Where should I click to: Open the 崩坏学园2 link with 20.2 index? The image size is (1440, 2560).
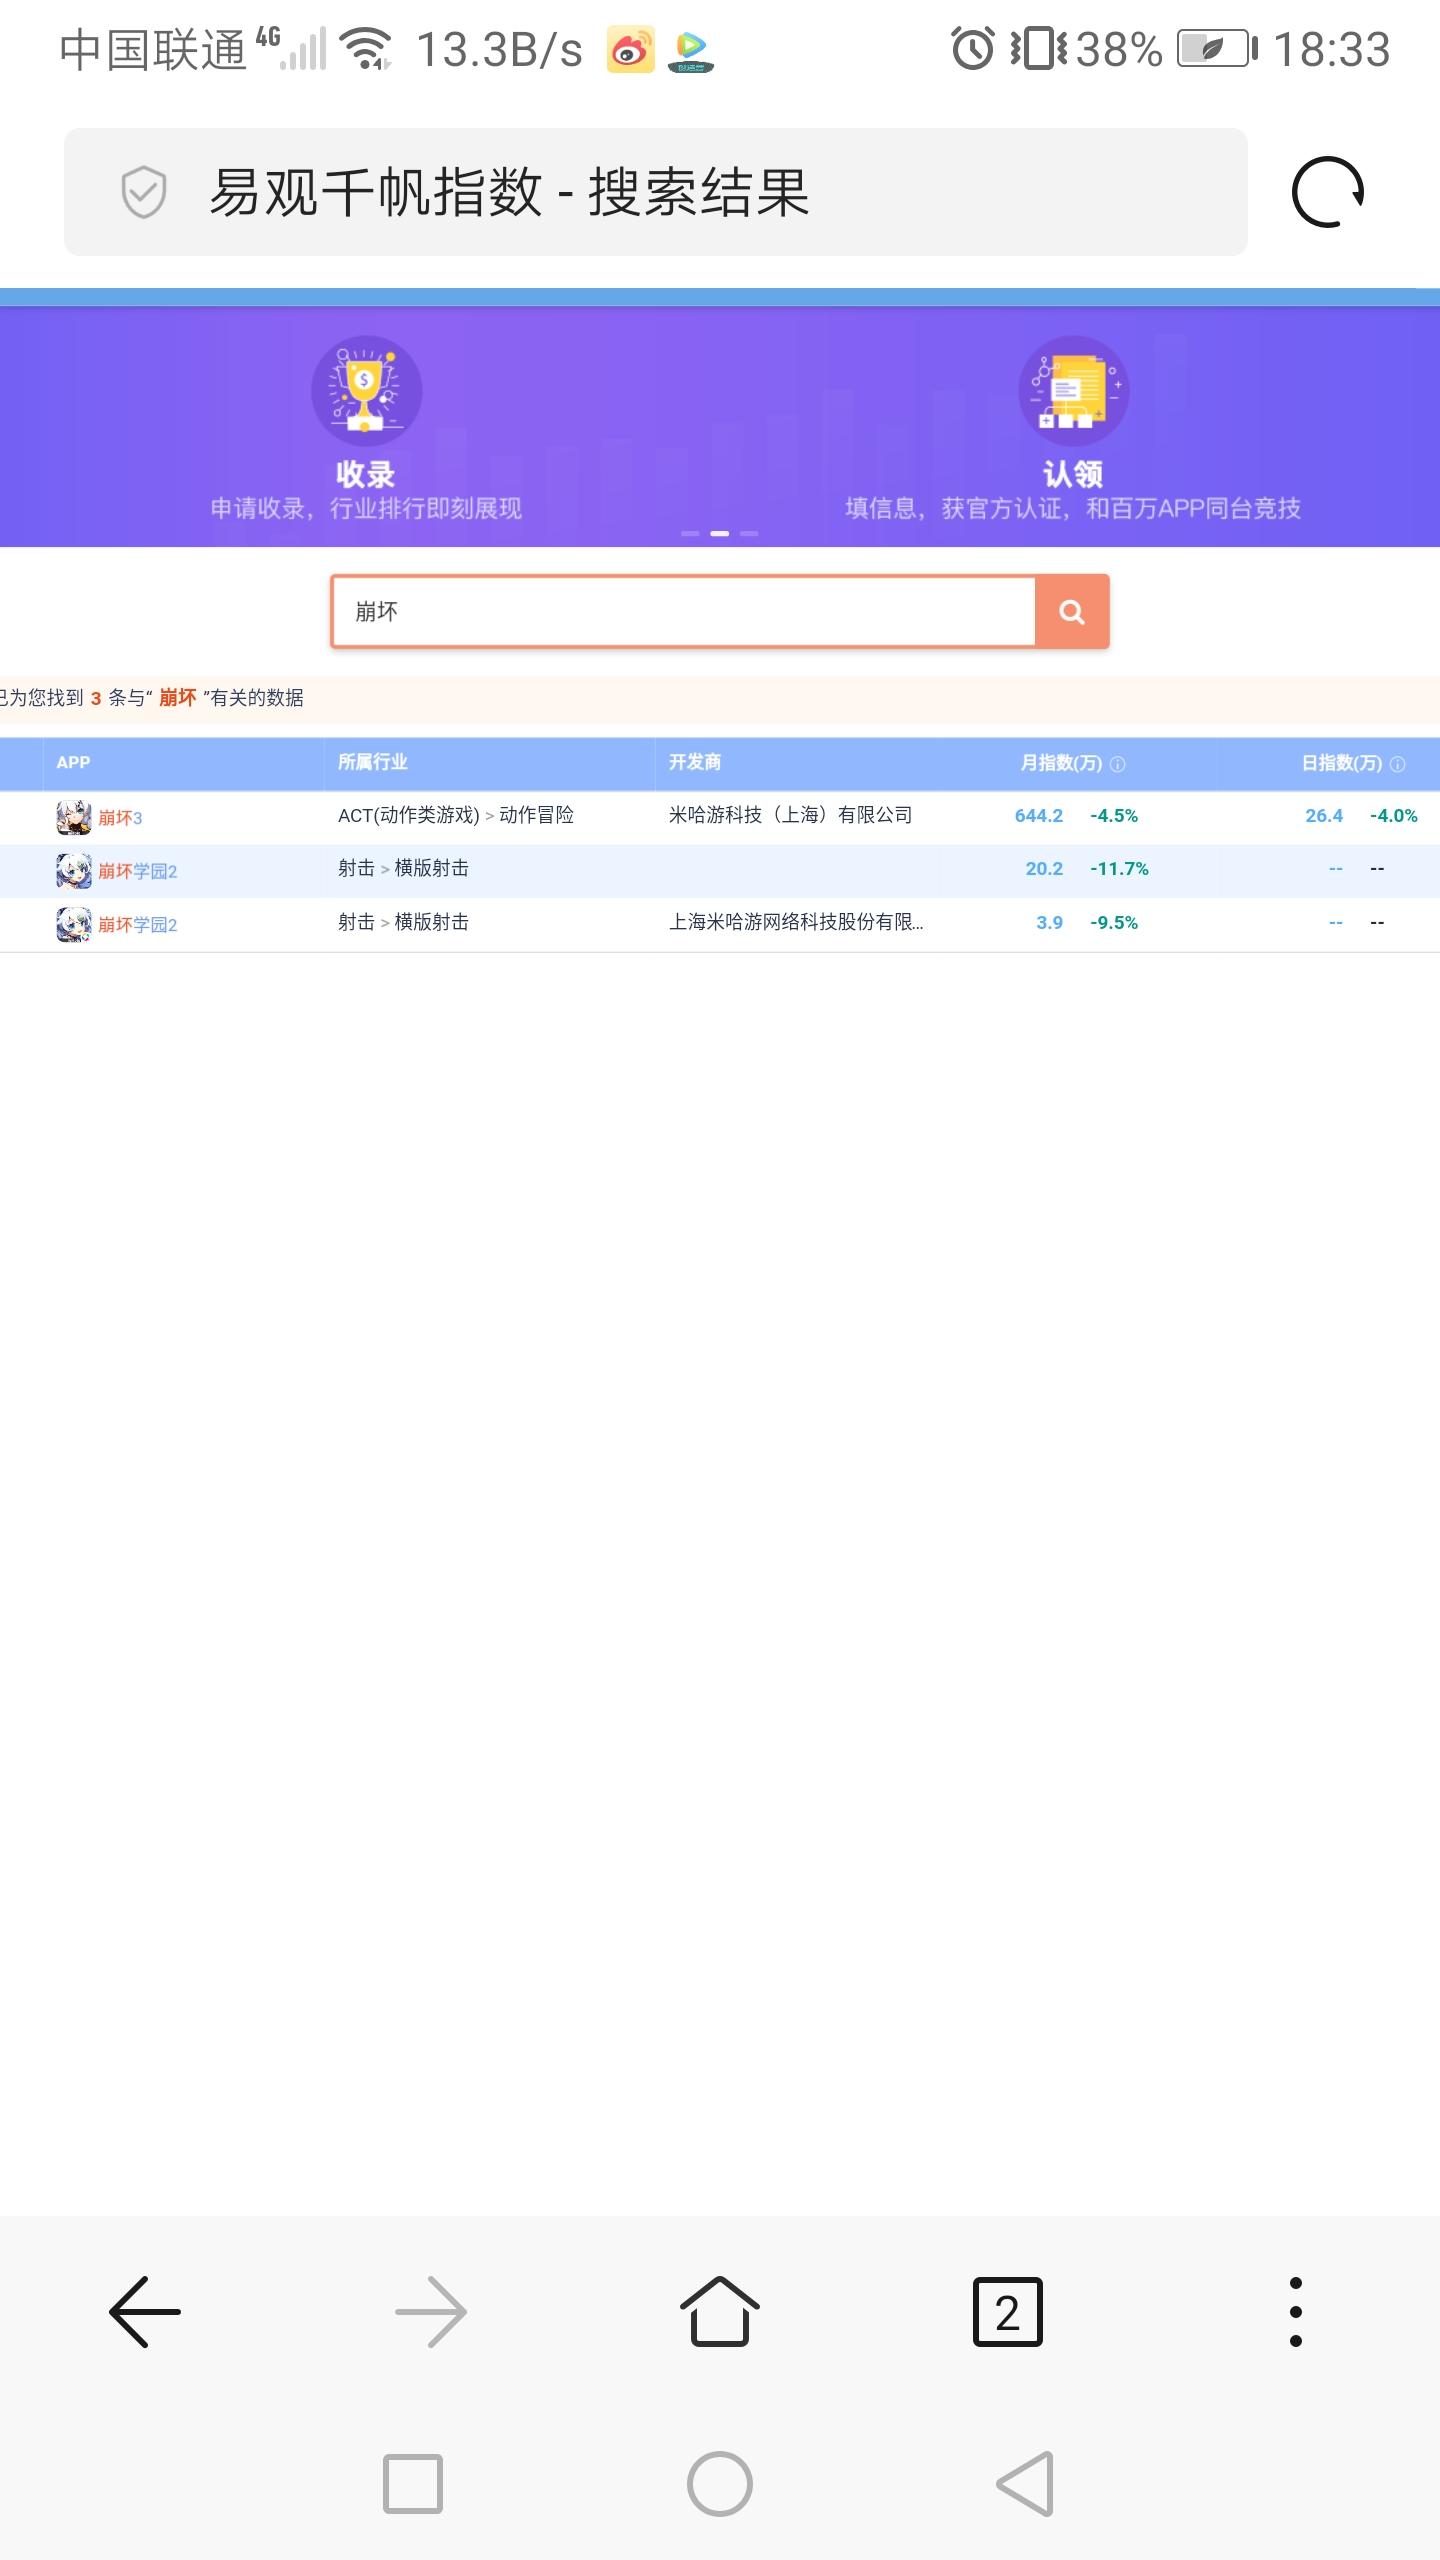click(x=138, y=871)
